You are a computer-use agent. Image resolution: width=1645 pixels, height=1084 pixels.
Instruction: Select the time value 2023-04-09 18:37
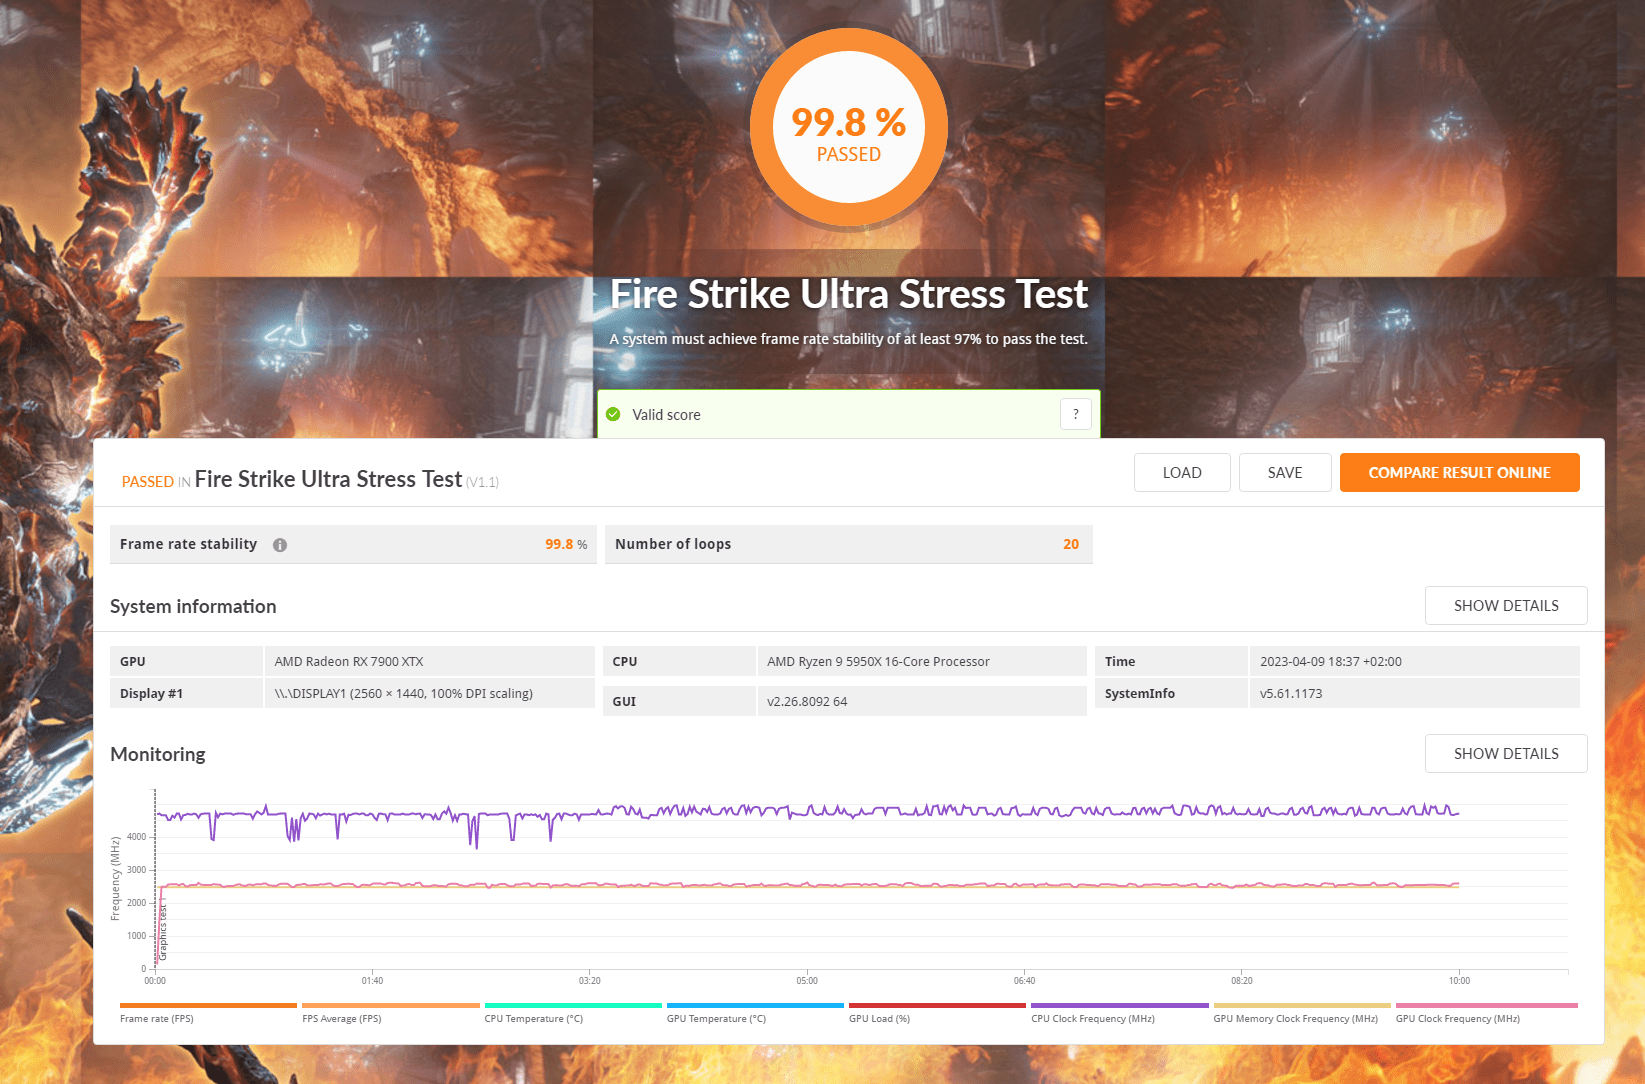click(x=1330, y=662)
